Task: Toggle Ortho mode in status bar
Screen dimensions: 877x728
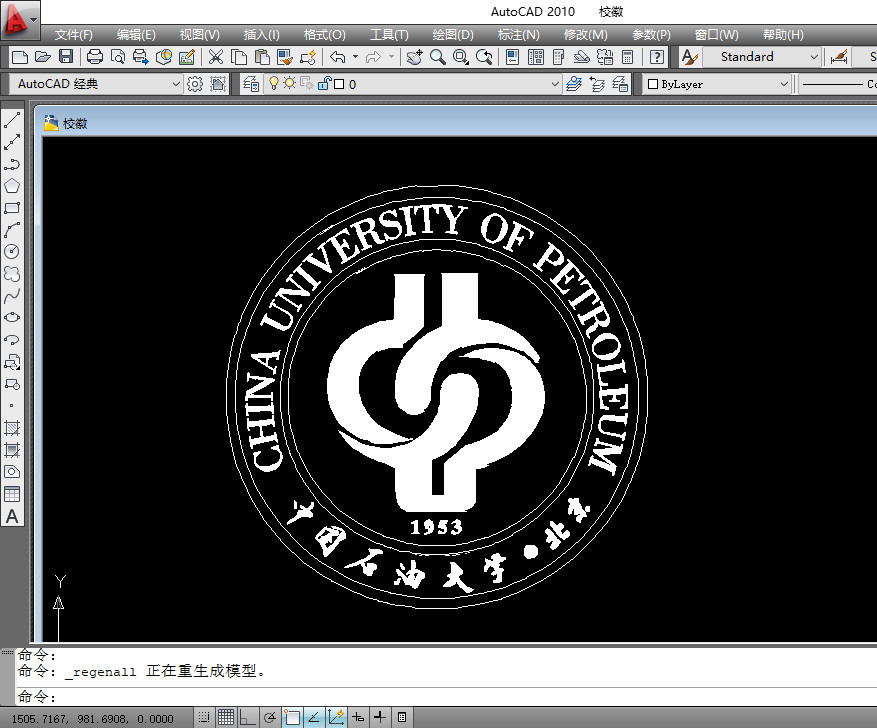Action: 247,717
